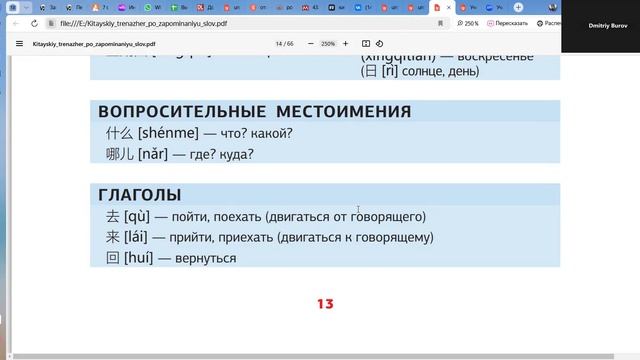
Task: Click the line 哪儿 [nǎr] — где? куда?
Action: click(x=180, y=154)
